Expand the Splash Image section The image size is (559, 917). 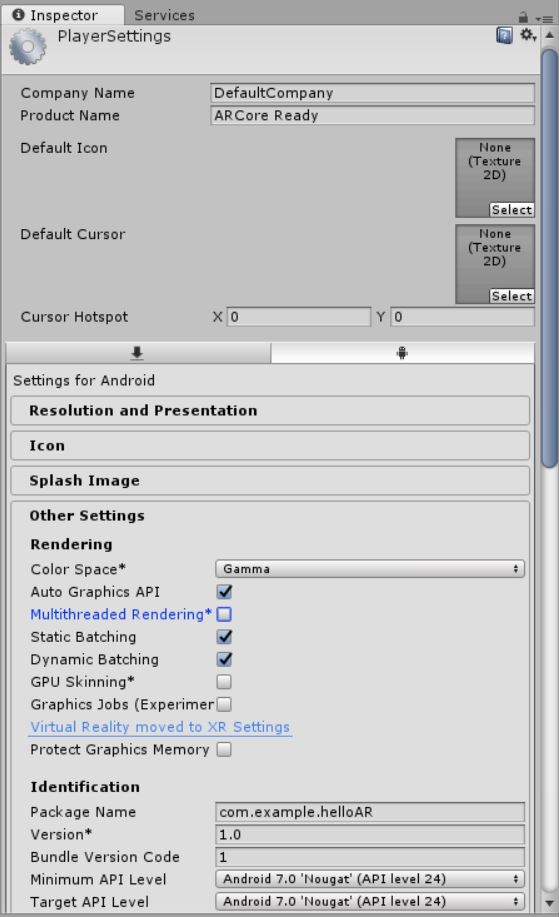270,481
